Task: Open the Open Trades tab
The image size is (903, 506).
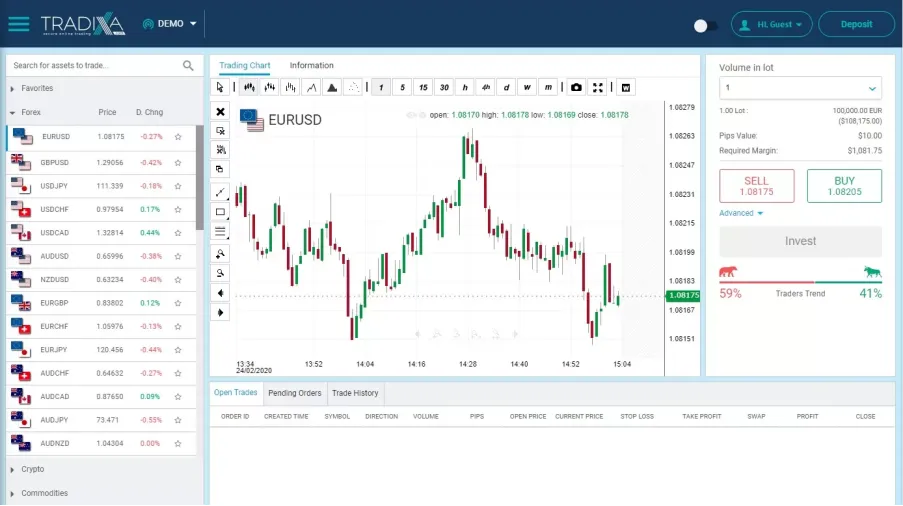Action: (x=236, y=393)
